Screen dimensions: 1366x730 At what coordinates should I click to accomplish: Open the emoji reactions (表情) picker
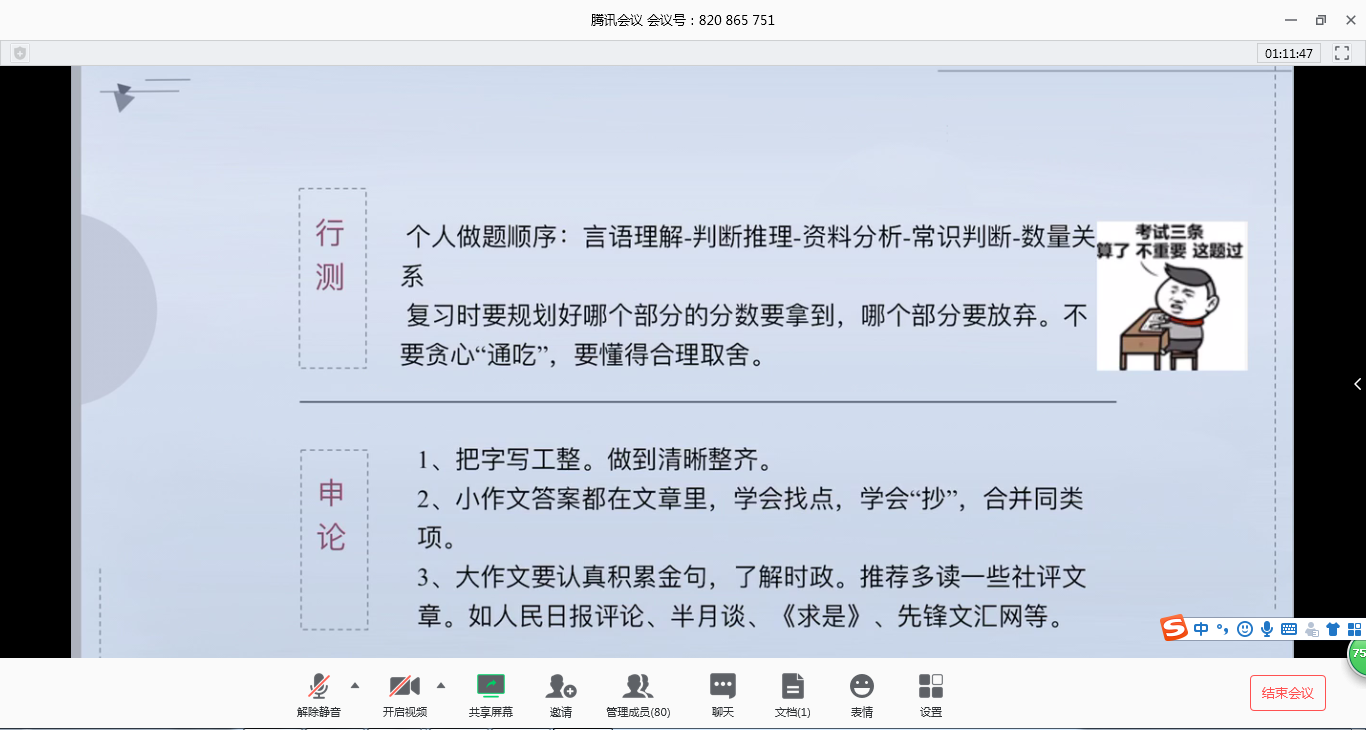(x=862, y=687)
